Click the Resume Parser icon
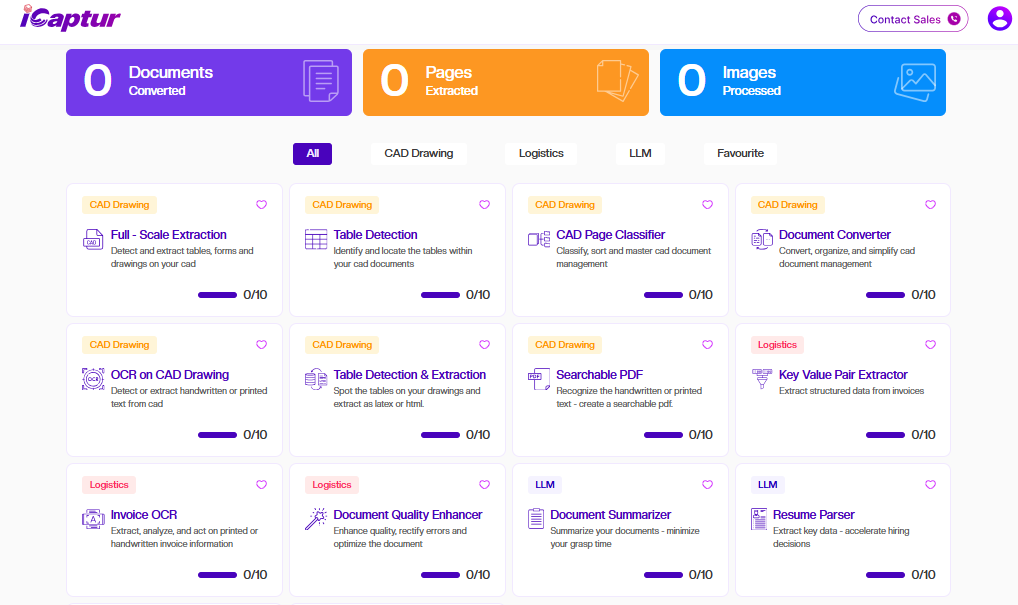1018x605 pixels. [x=760, y=520]
